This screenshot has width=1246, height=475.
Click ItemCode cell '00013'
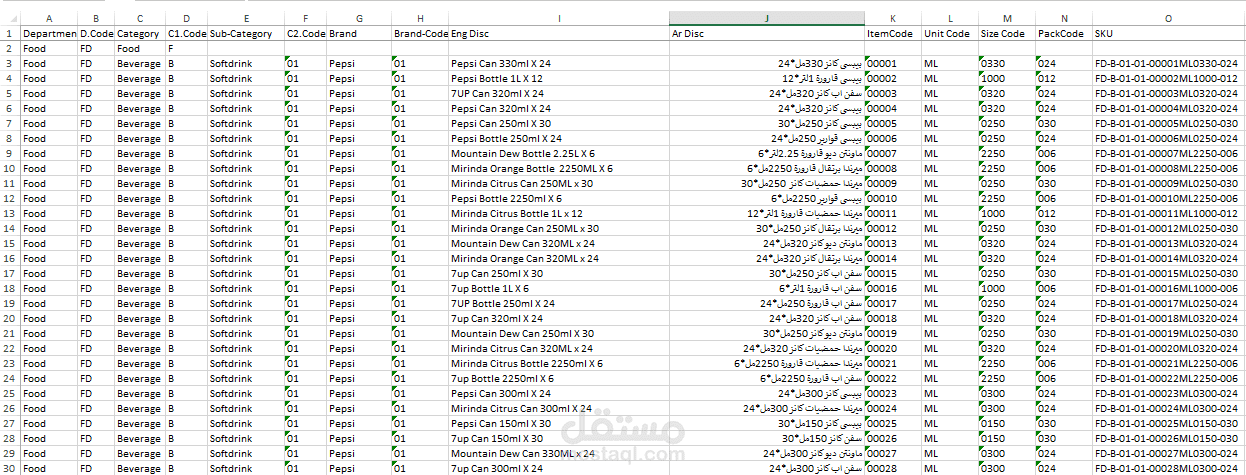click(892, 243)
